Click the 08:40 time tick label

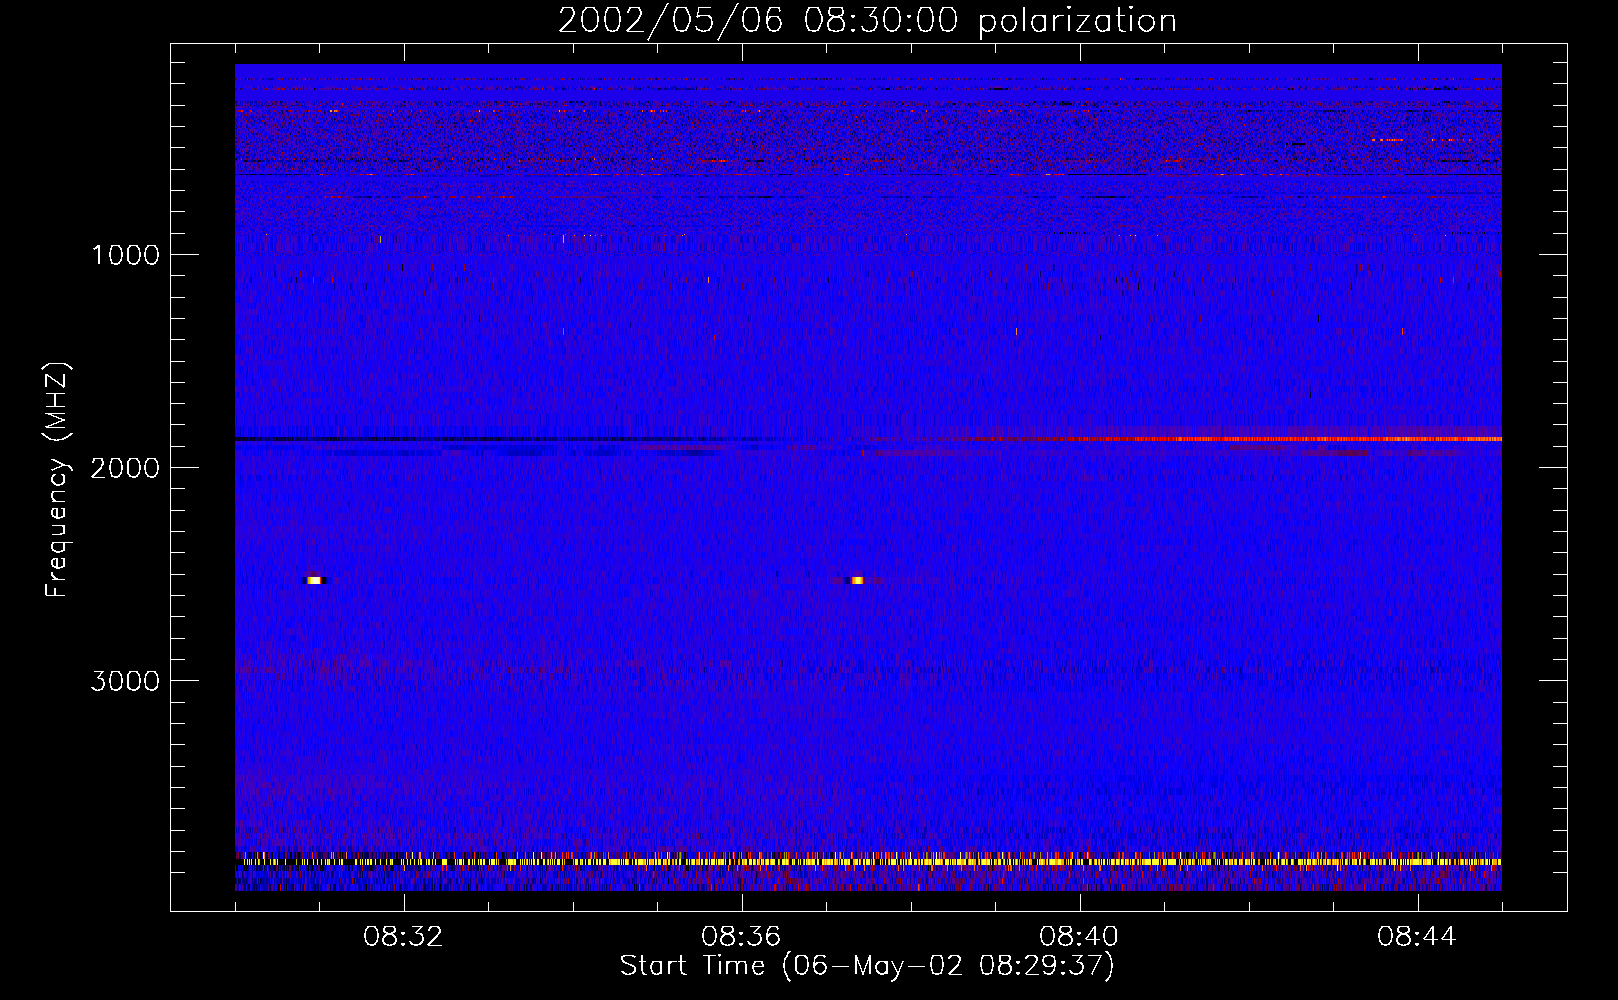[1079, 937]
